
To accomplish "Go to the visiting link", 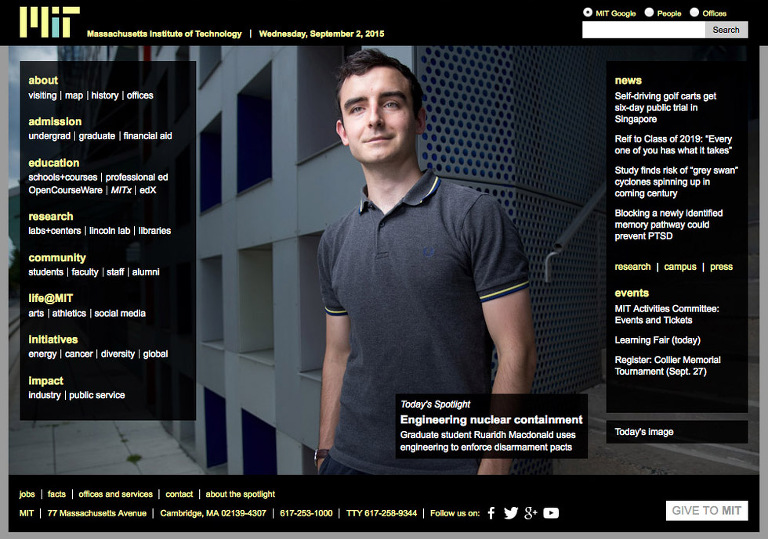I will click(43, 96).
